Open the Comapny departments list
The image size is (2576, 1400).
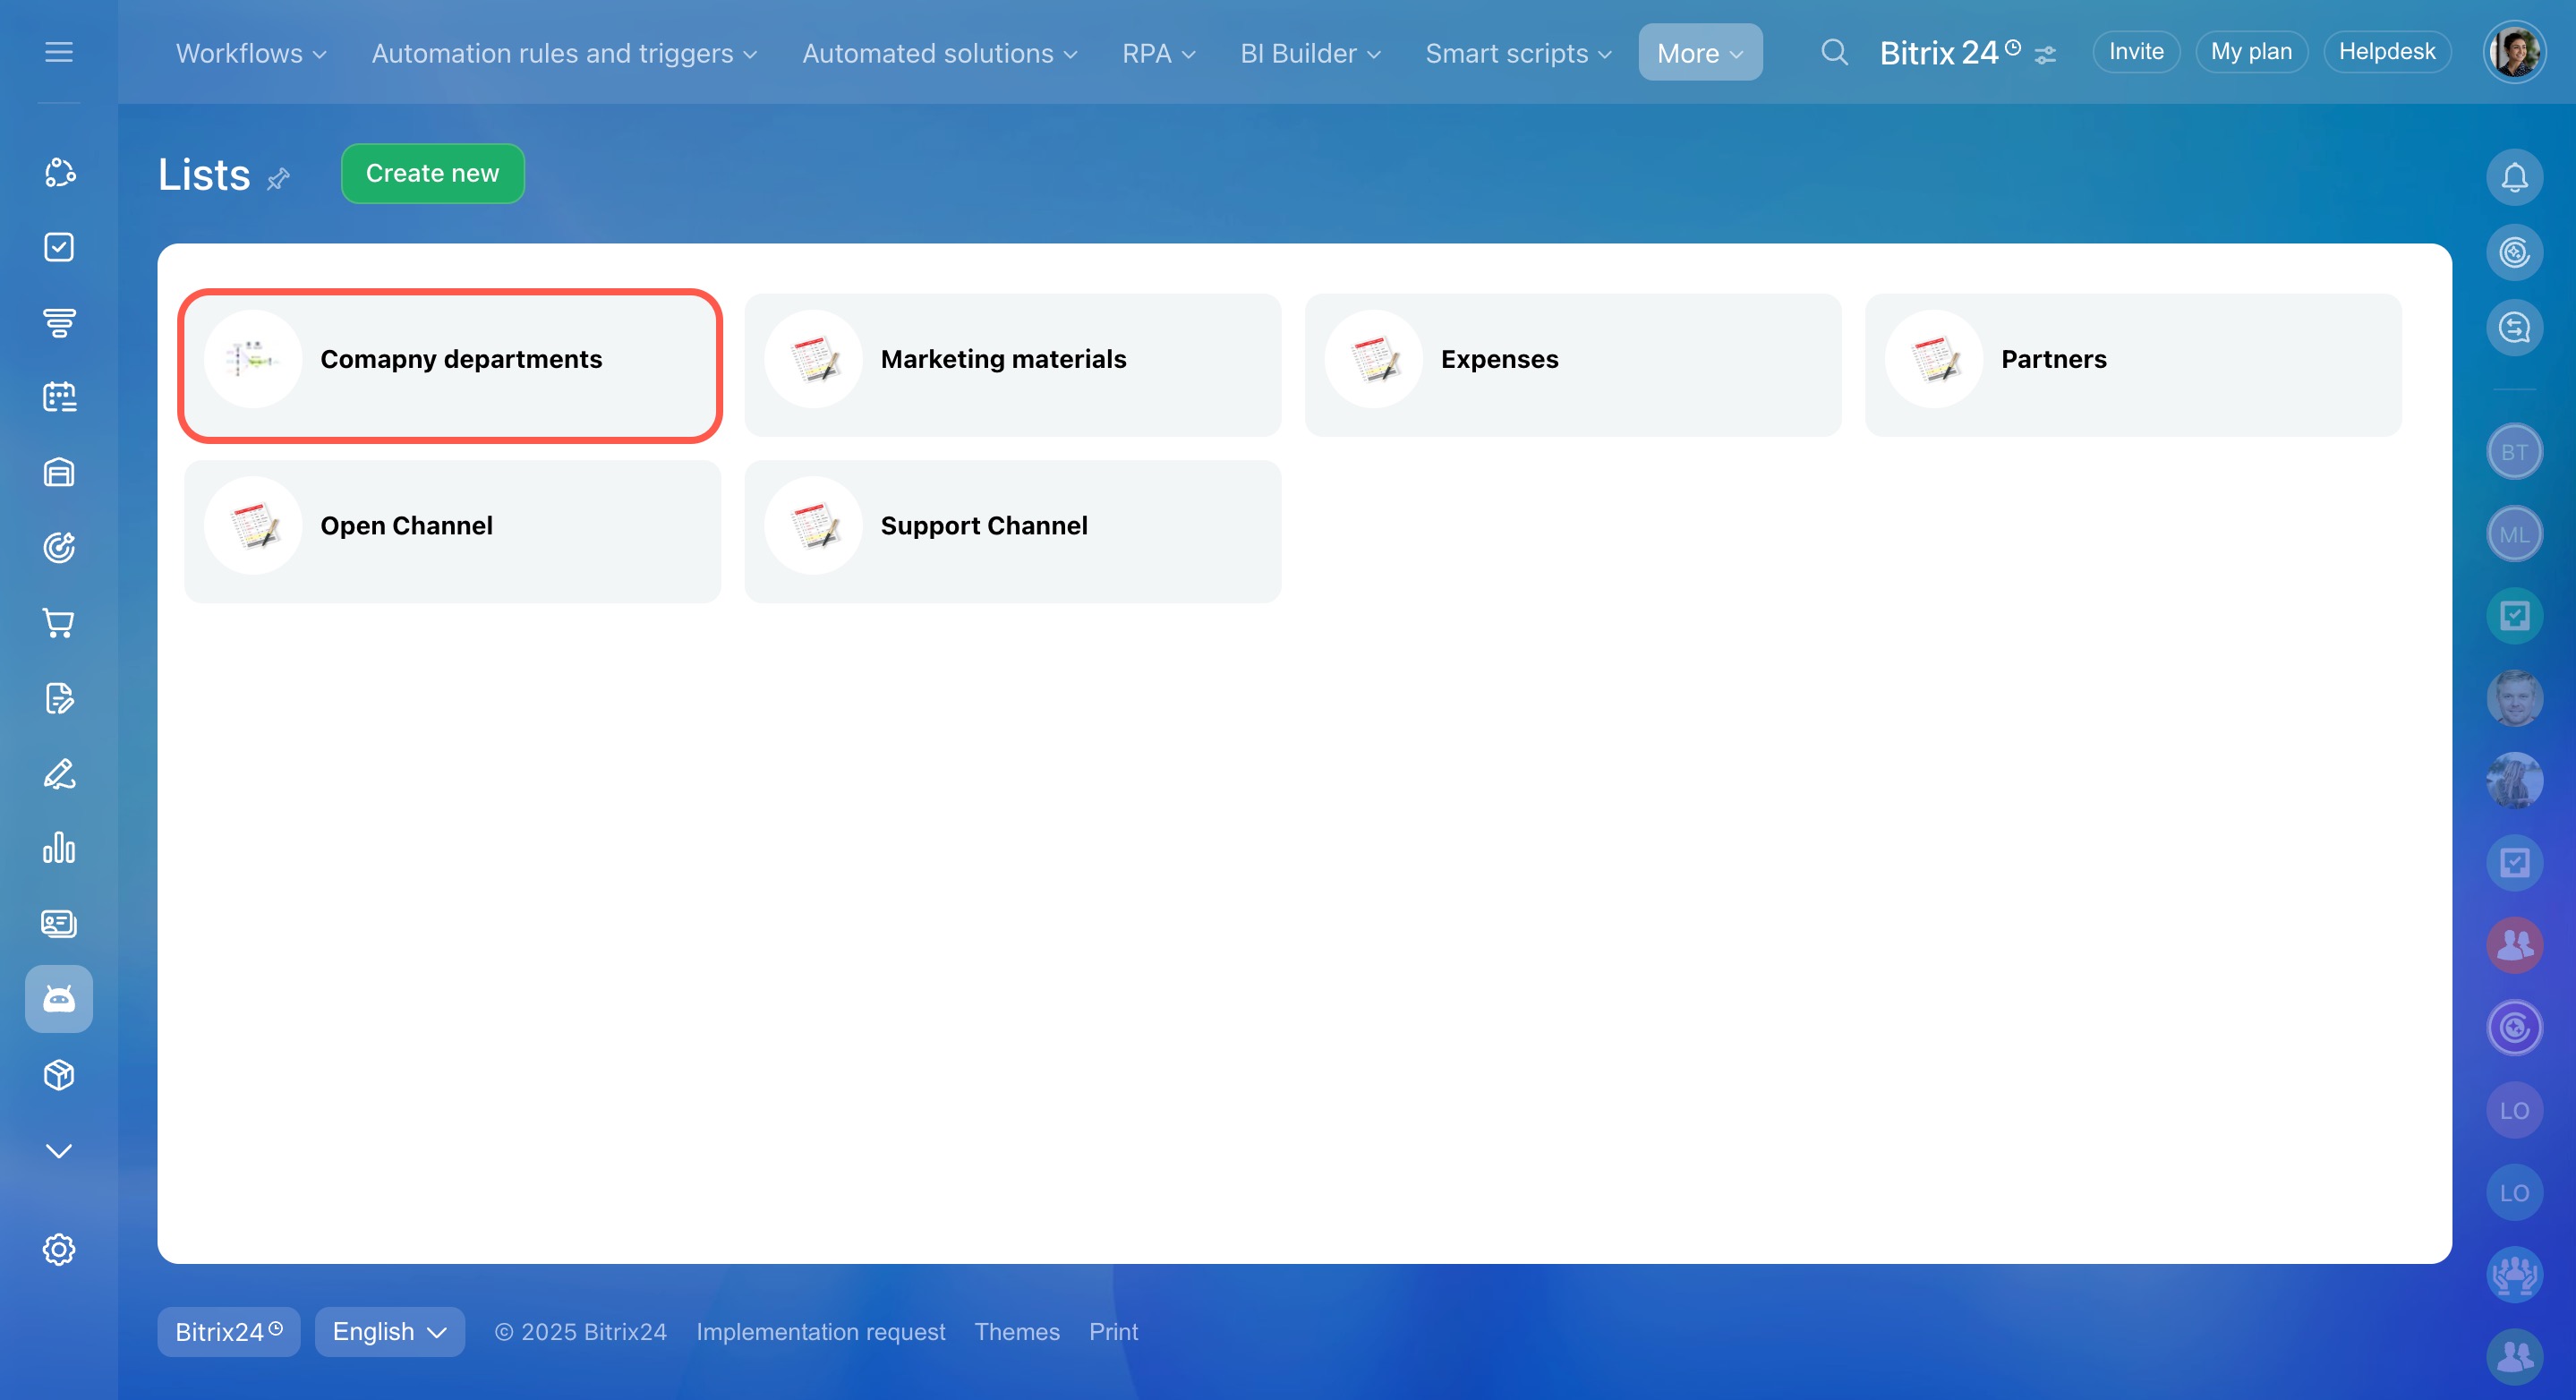click(x=452, y=365)
